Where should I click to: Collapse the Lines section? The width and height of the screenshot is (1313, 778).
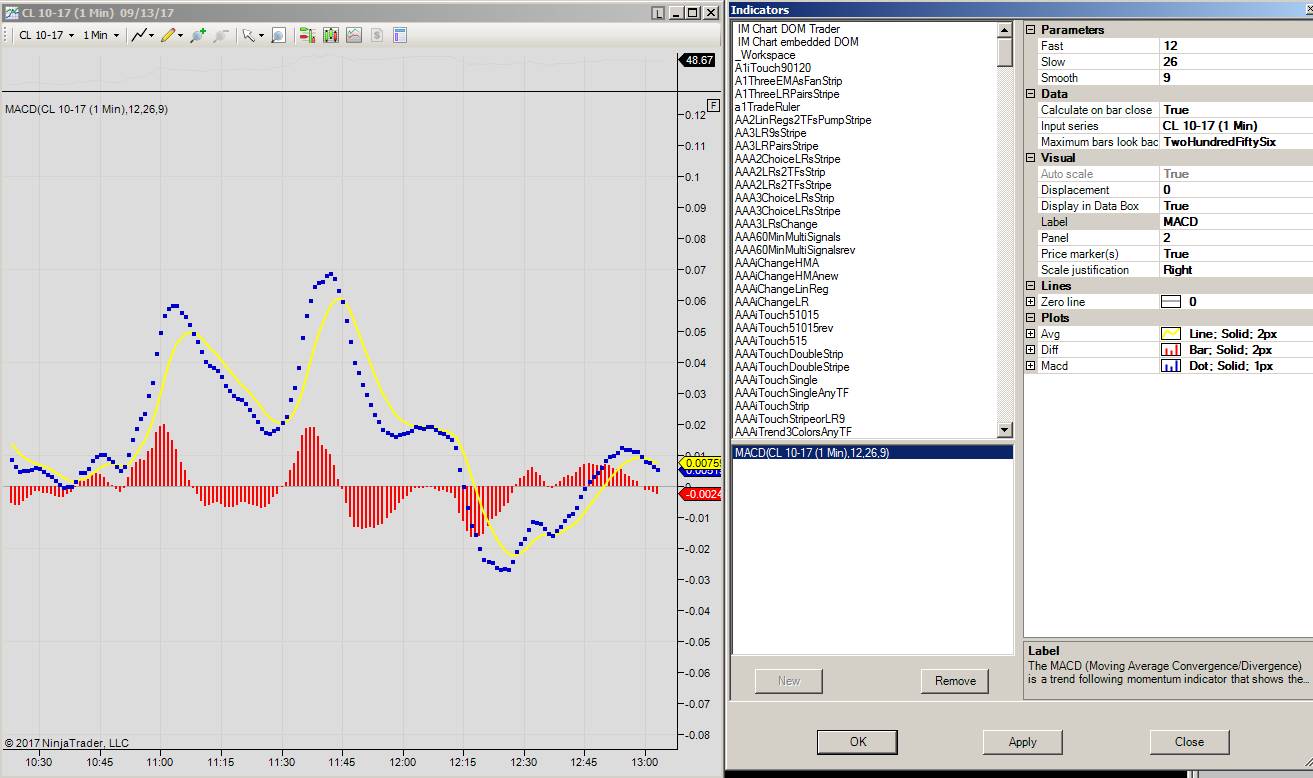(1031, 286)
